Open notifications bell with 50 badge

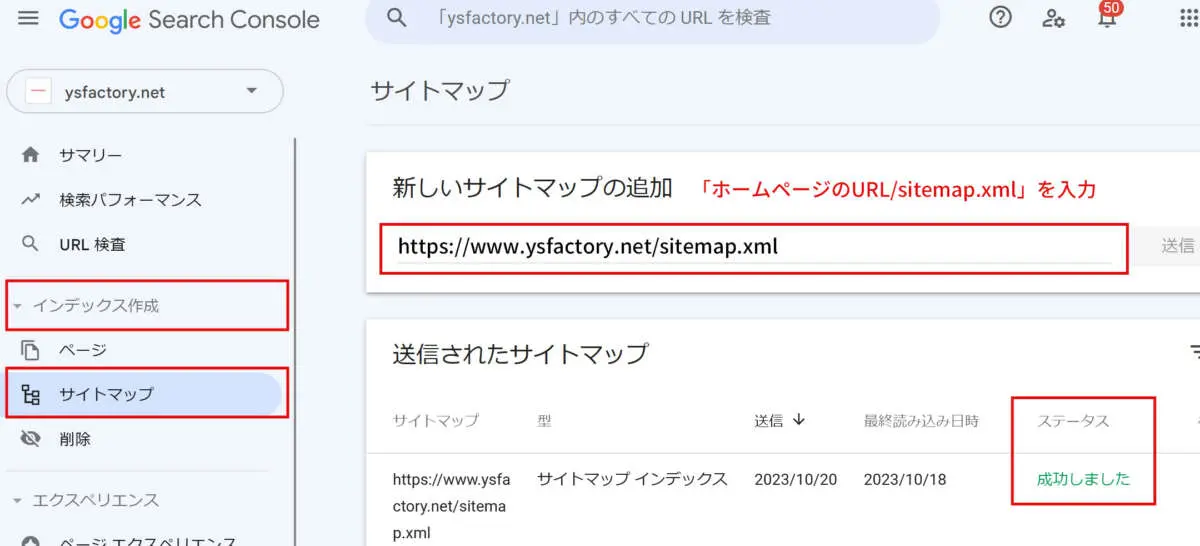click(x=1107, y=16)
